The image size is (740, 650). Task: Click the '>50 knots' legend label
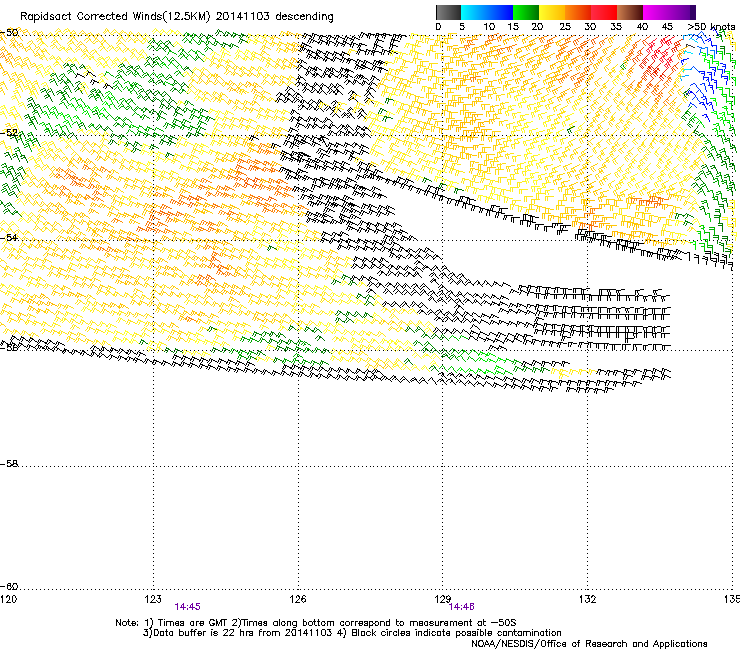[x=711, y=27]
